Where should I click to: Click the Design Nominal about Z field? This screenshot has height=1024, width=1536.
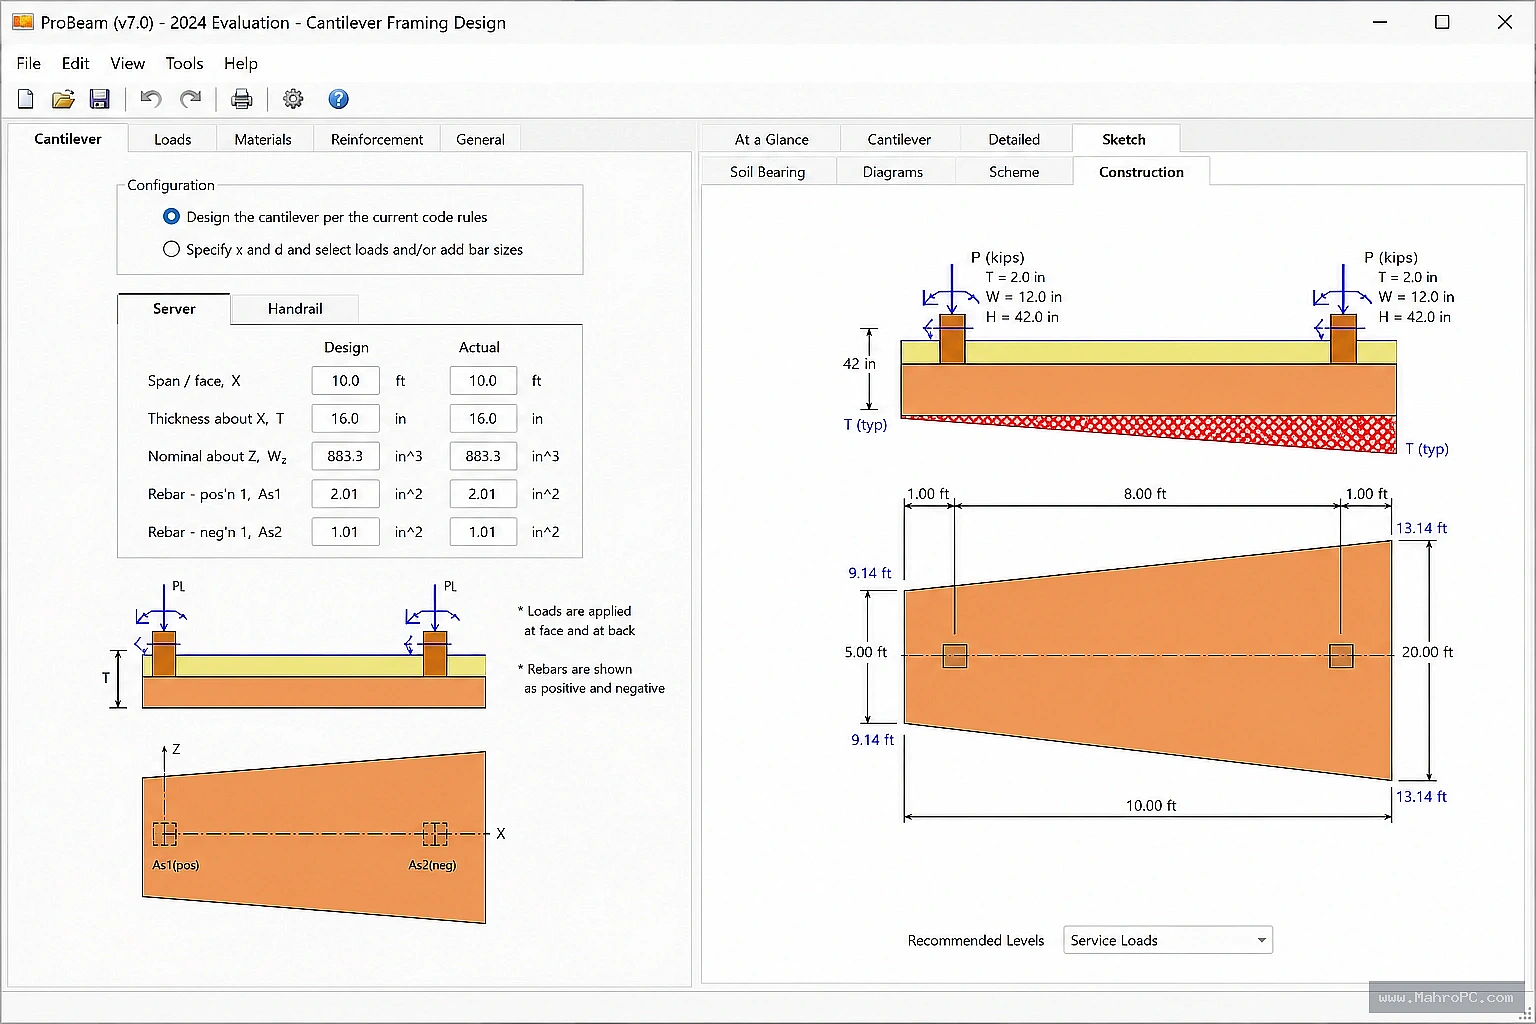345,456
